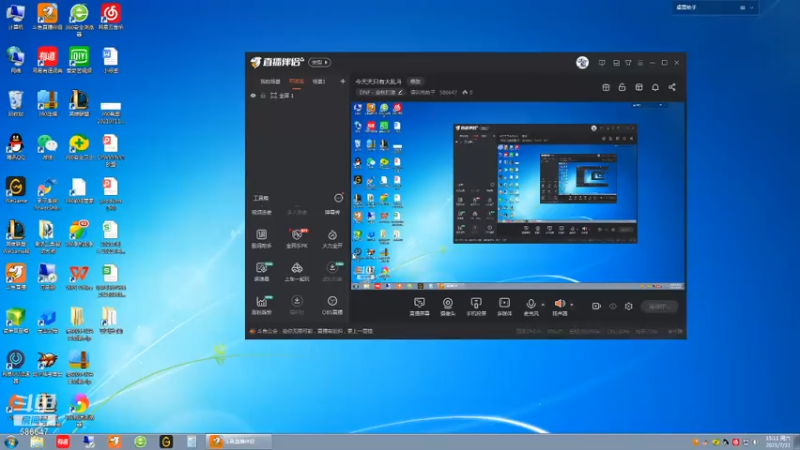Toggle the padlock icon in the top-right toolbar
This screenshot has height=450, width=800.
click(x=622, y=87)
